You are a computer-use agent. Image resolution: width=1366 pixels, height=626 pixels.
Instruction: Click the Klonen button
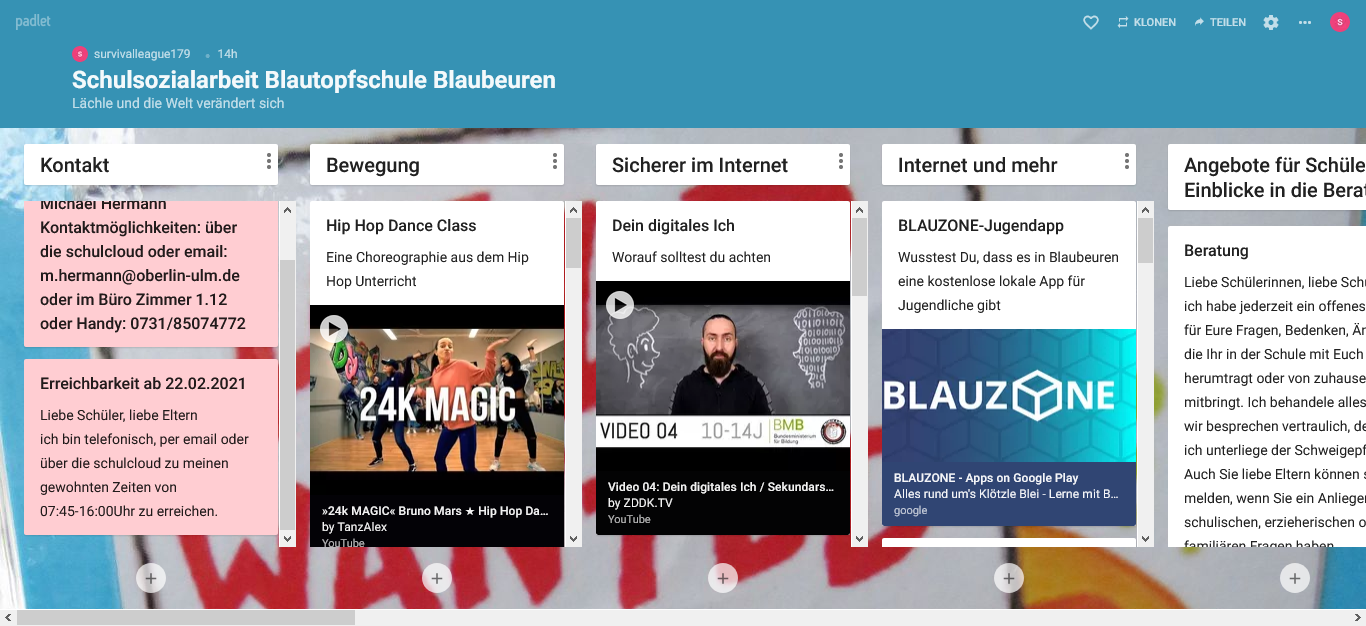tap(1146, 22)
